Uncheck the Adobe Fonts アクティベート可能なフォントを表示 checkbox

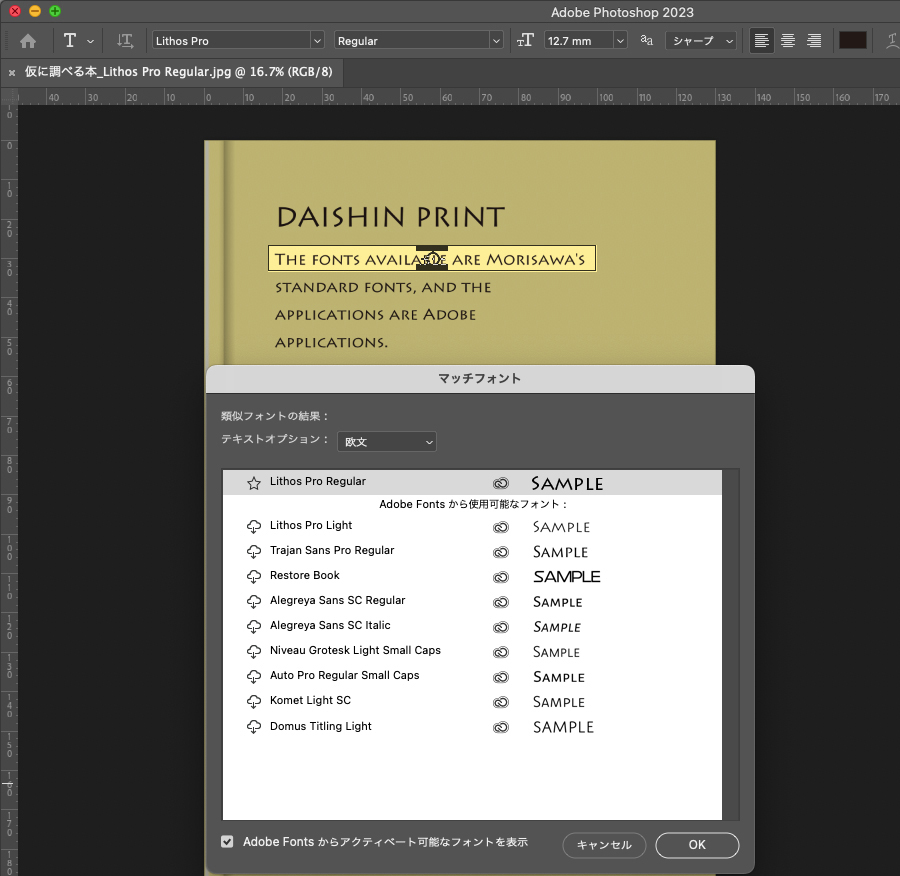227,842
